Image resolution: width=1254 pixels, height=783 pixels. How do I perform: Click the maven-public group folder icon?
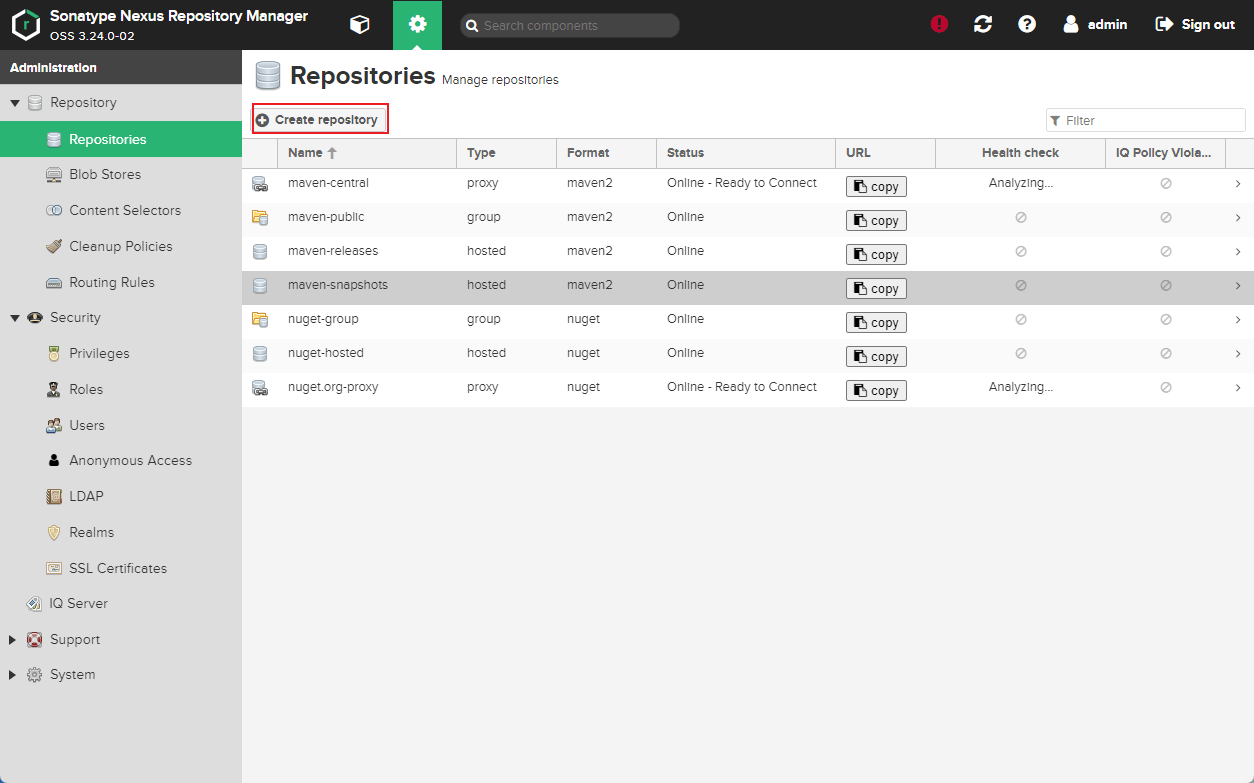pos(260,217)
